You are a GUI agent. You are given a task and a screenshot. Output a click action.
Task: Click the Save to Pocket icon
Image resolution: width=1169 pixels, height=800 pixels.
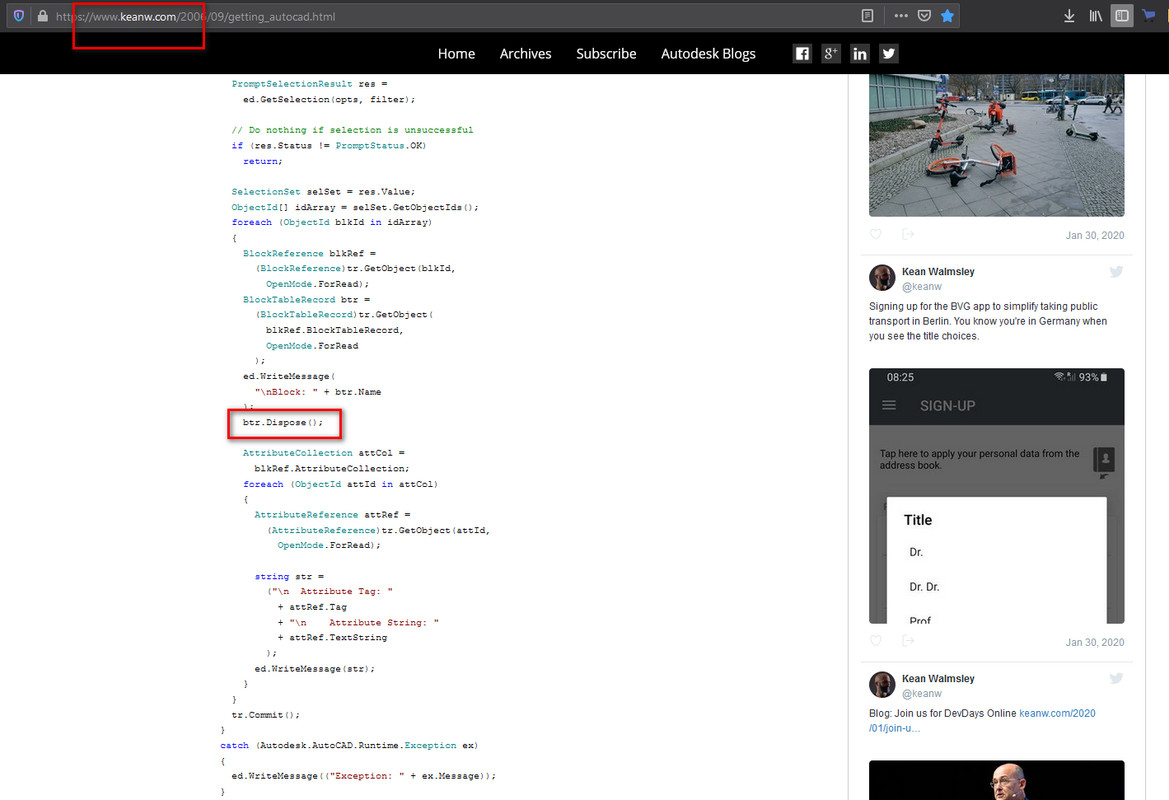click(x=924, y=16)
